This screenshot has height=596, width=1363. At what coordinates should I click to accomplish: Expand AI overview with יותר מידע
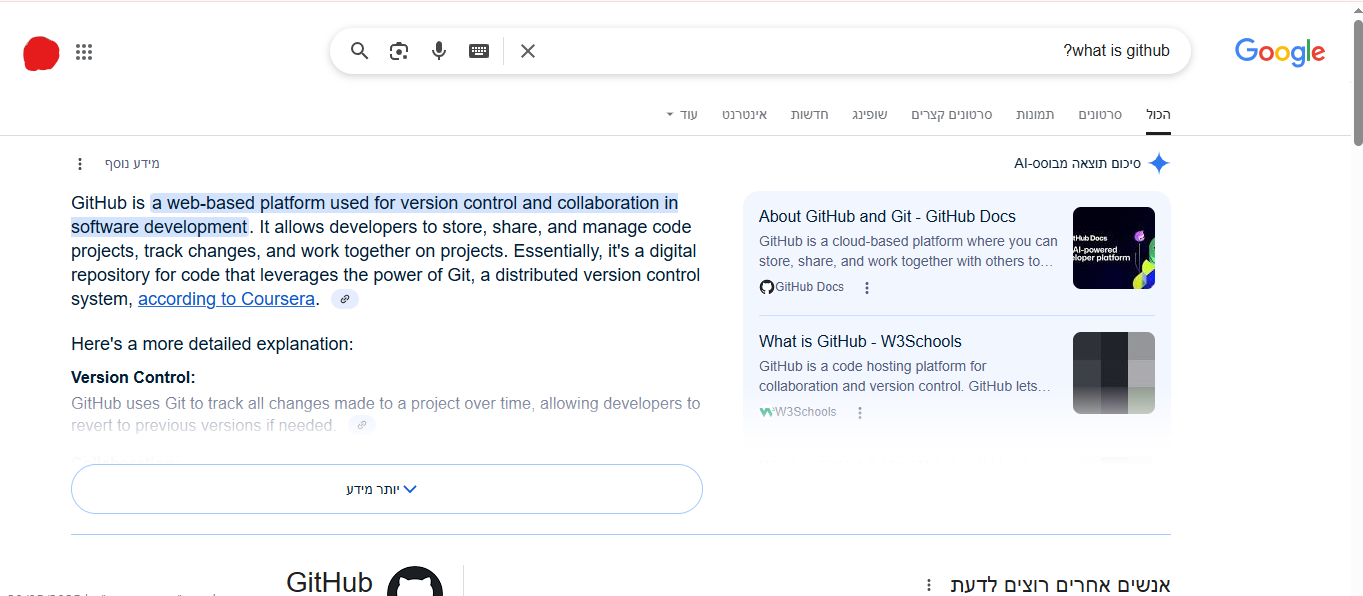pos(387,489)
